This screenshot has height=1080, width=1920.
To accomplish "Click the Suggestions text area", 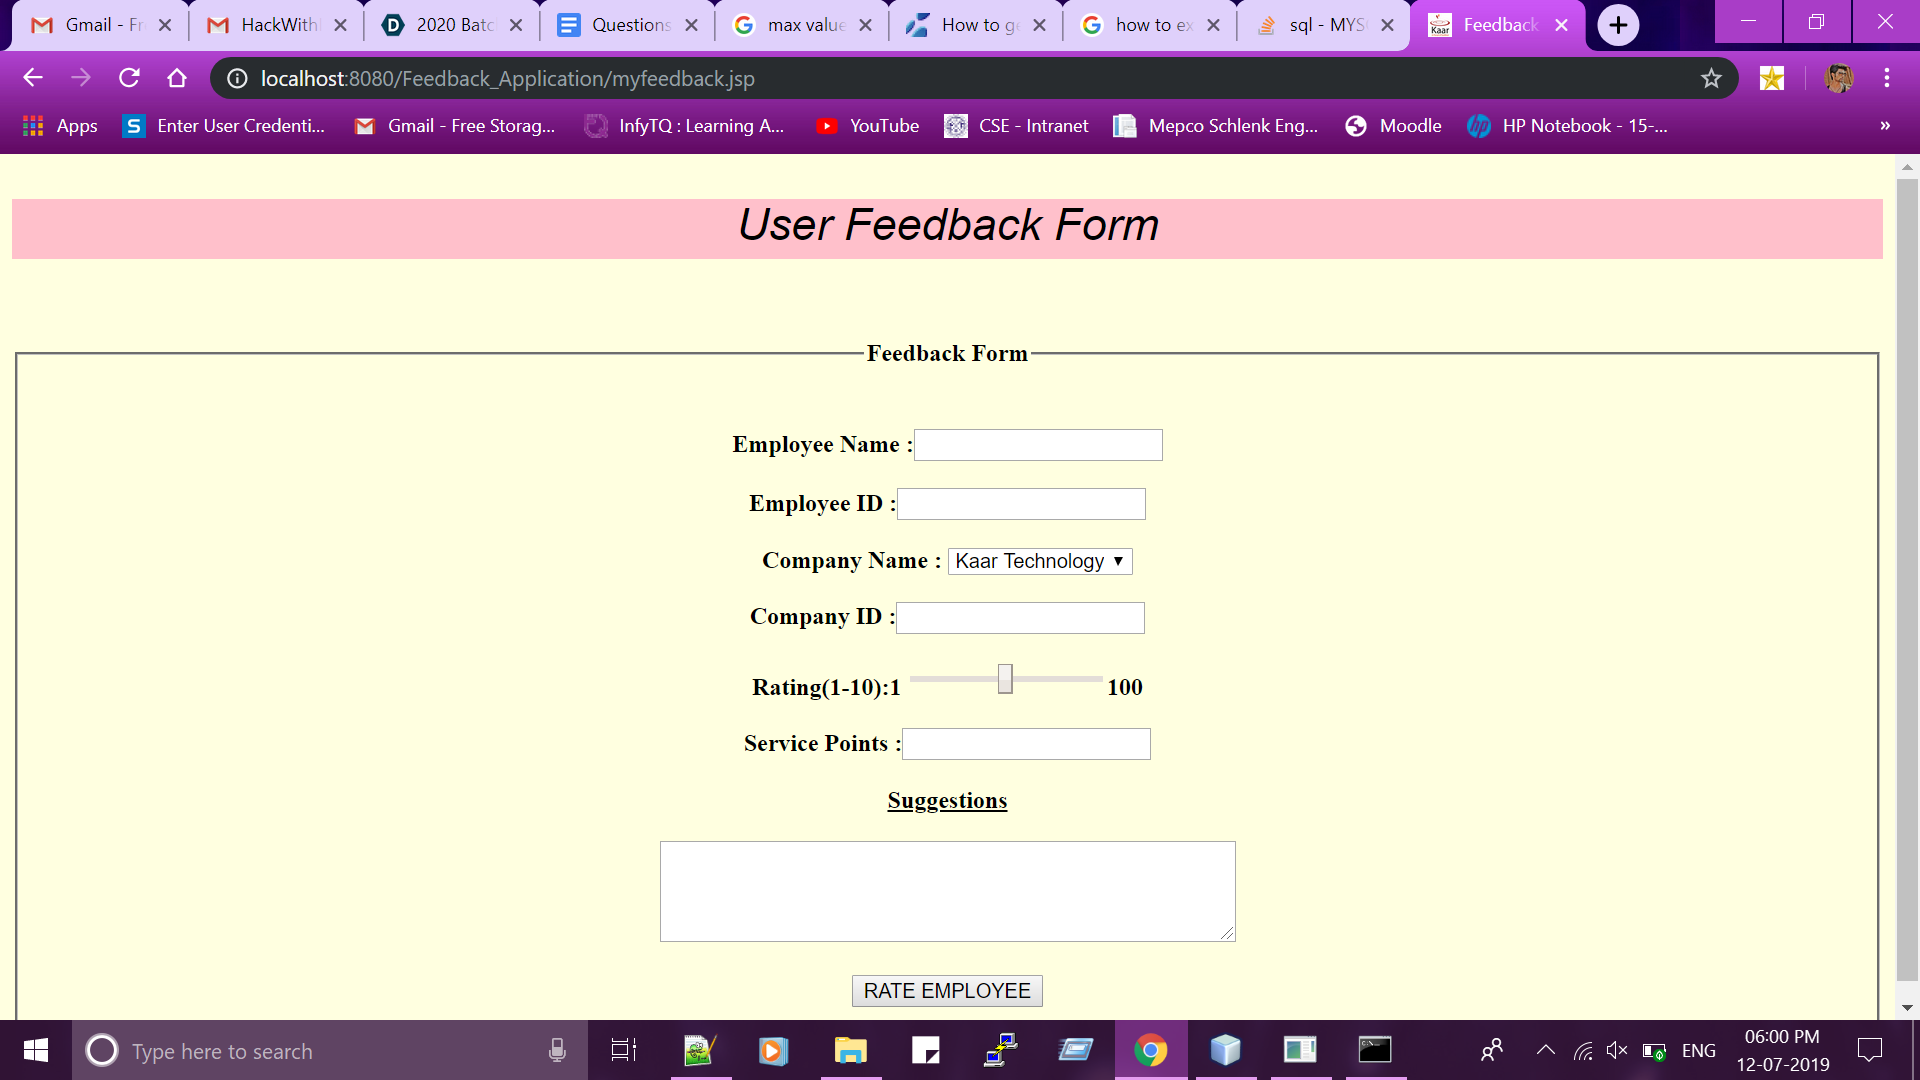I will (946, 890).
